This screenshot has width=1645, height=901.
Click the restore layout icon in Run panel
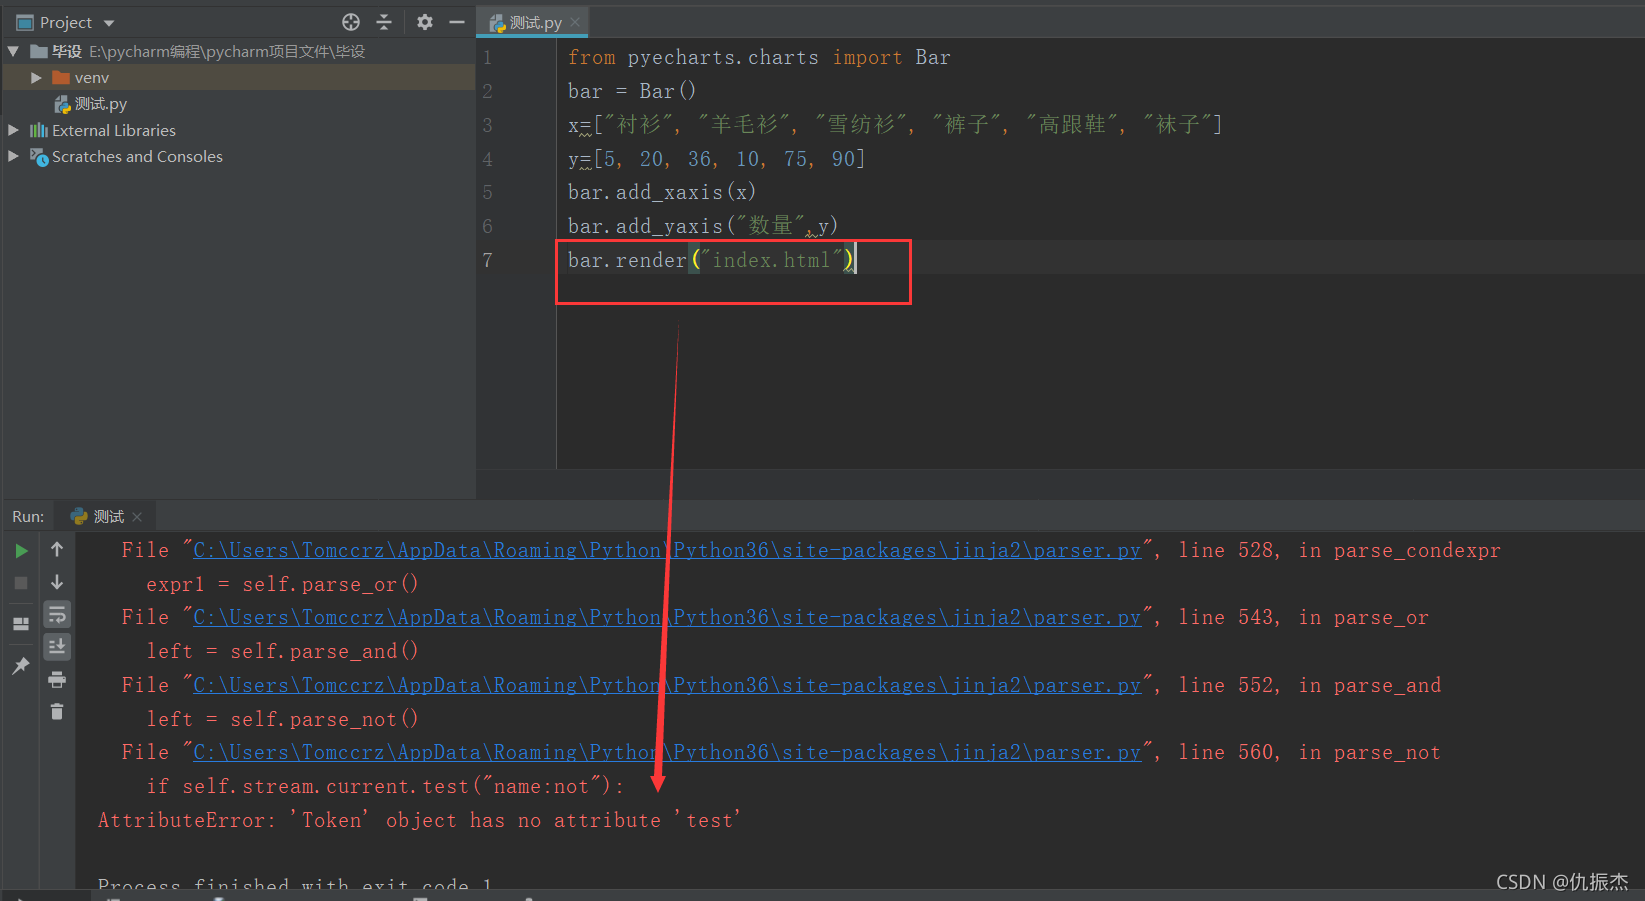pos(21,624)
